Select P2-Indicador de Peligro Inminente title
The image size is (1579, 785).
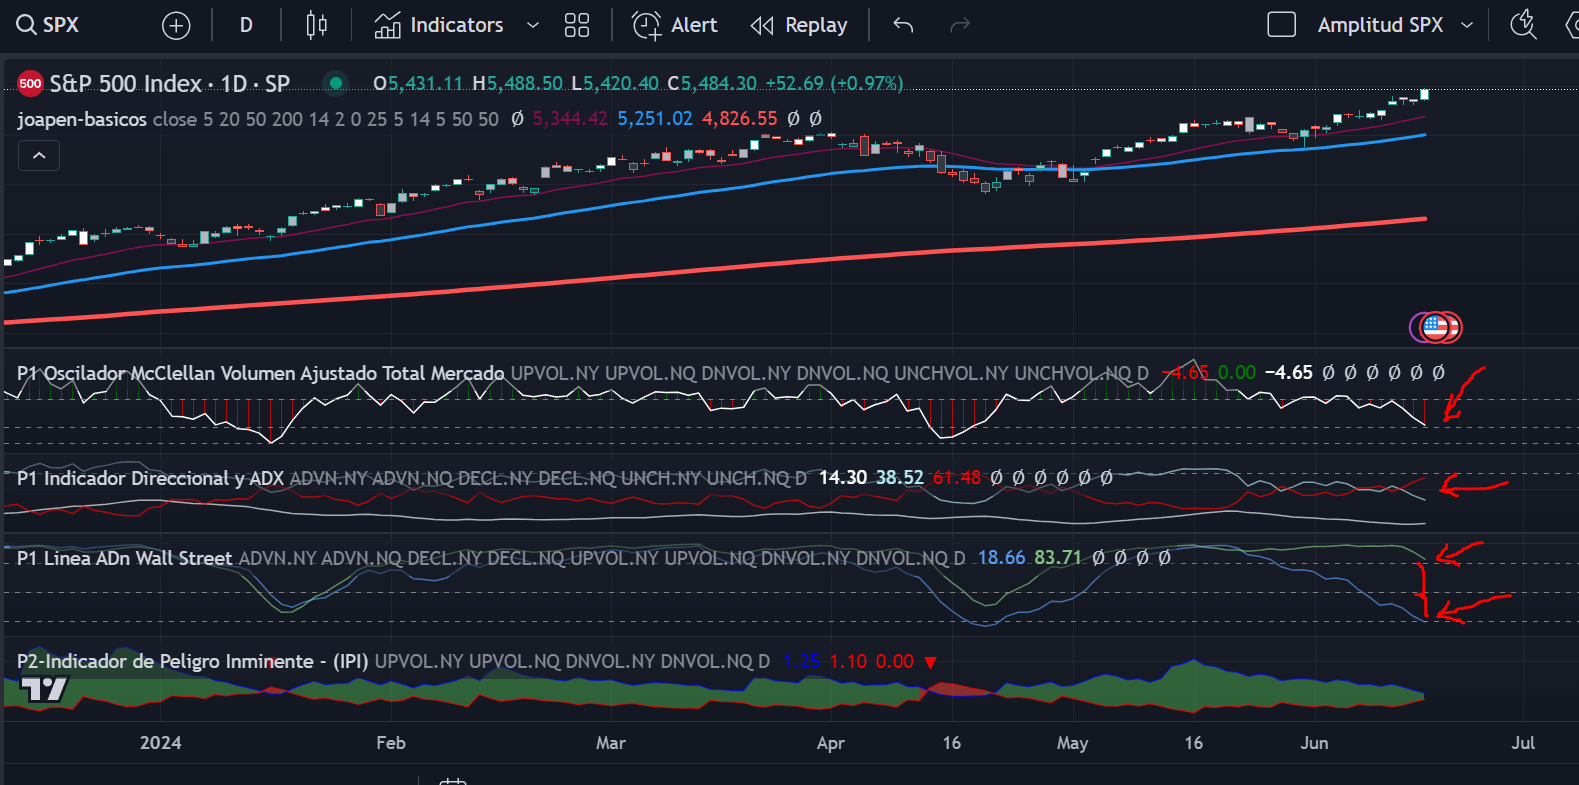(193, 661)
